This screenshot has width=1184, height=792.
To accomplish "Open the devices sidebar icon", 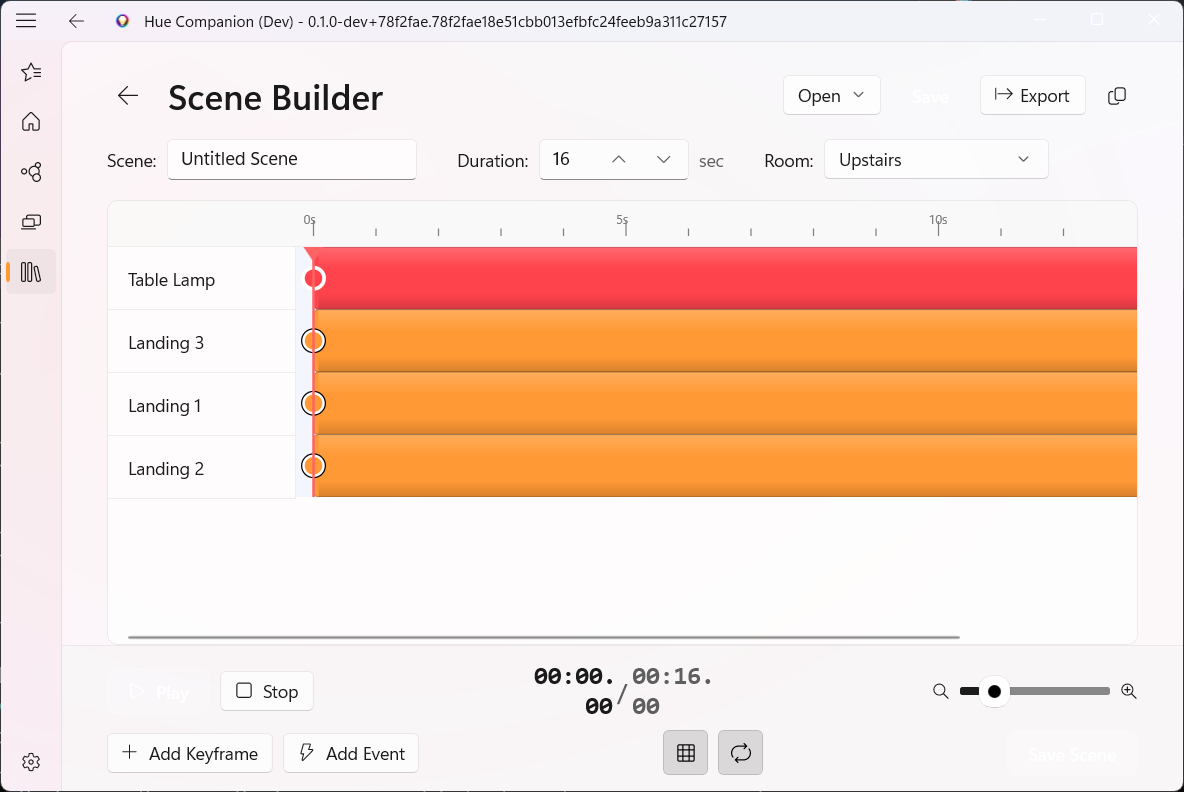I will 31,222.
